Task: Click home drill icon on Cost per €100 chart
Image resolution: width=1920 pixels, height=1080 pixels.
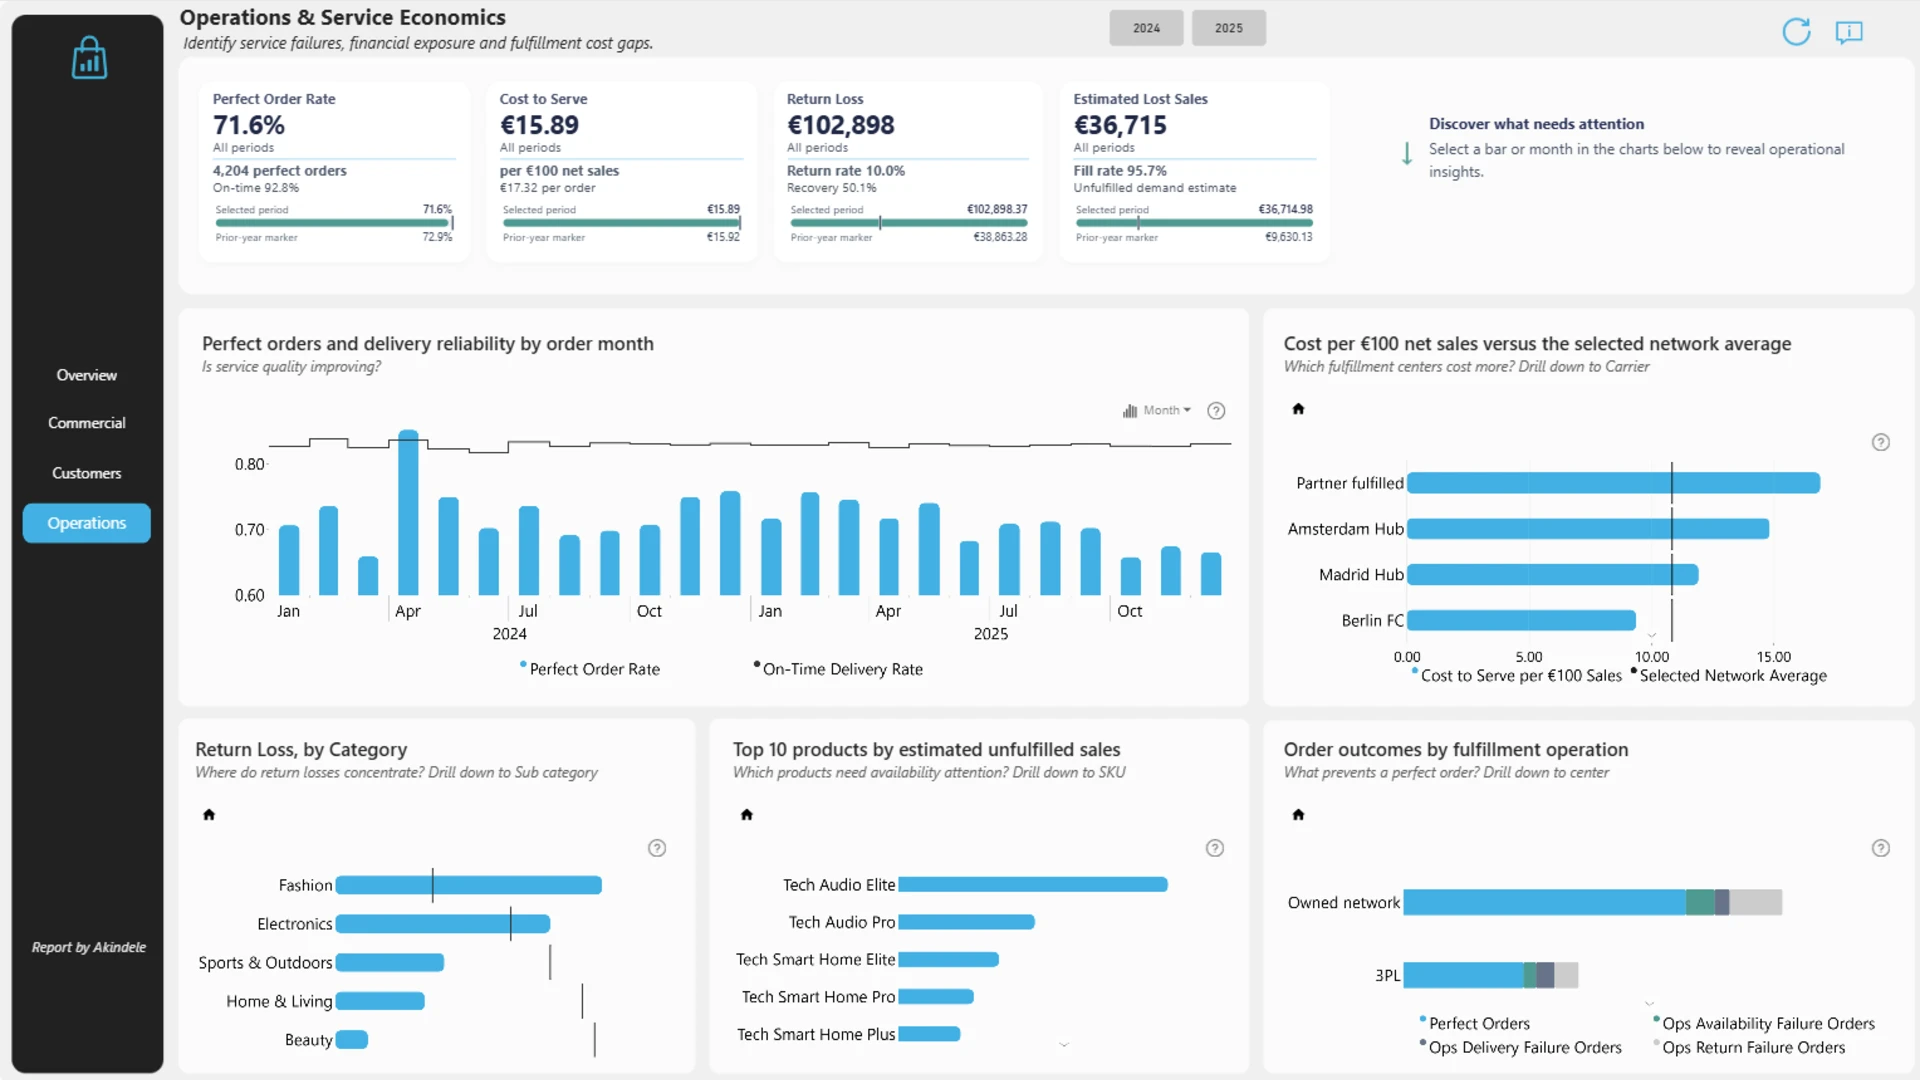Action: coord(1298,409)
